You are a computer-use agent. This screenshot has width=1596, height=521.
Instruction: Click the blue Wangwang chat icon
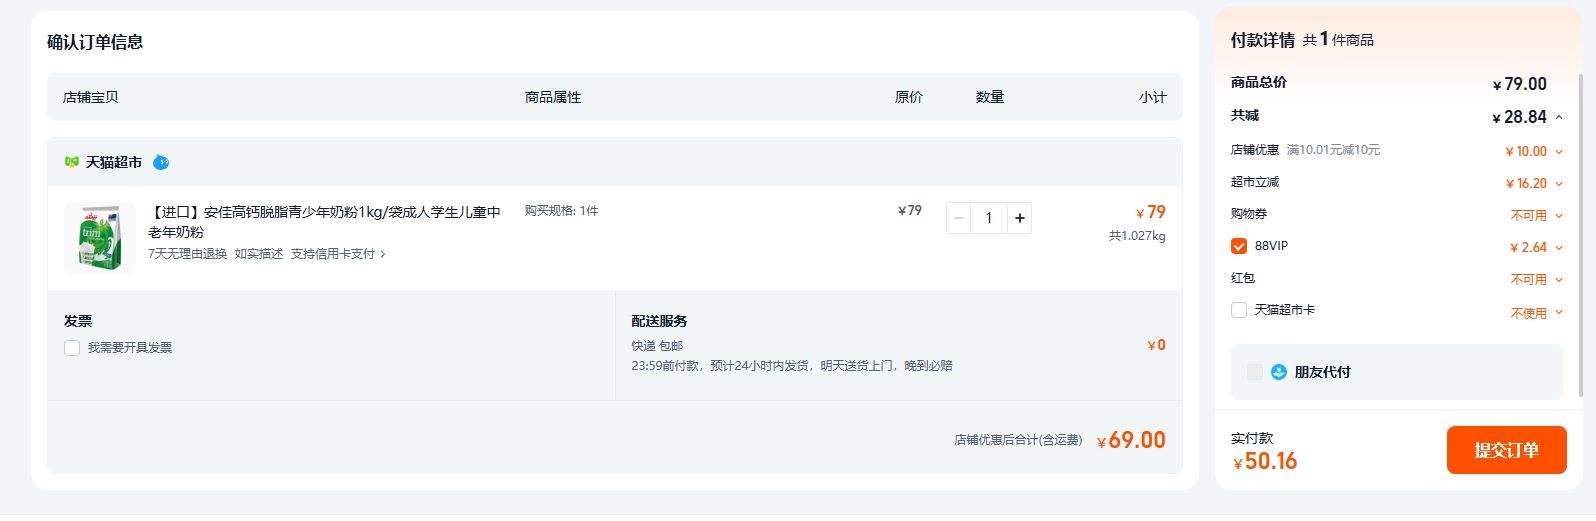pyautogui.click(x=161, y=162)
